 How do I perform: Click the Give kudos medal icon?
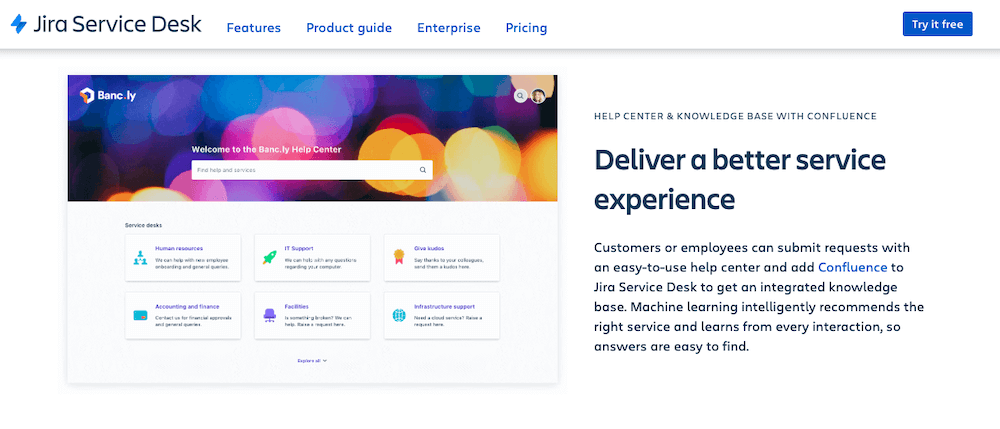point(398,257)
